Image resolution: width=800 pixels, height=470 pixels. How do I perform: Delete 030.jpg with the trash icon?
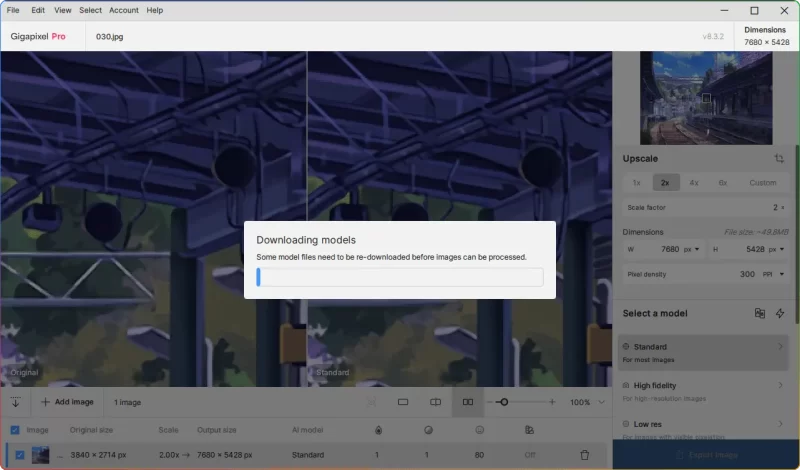pyautogui.click(x=584, y=455)
